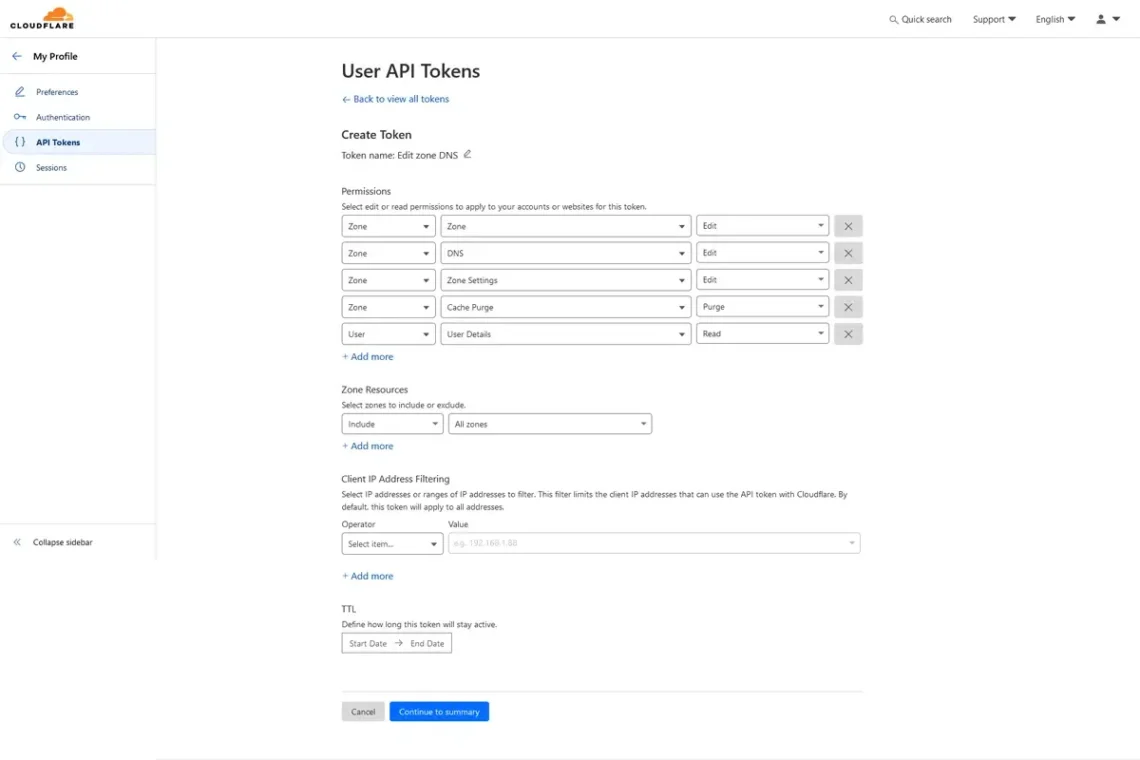Go to Sessions in the sidebar

51,168
